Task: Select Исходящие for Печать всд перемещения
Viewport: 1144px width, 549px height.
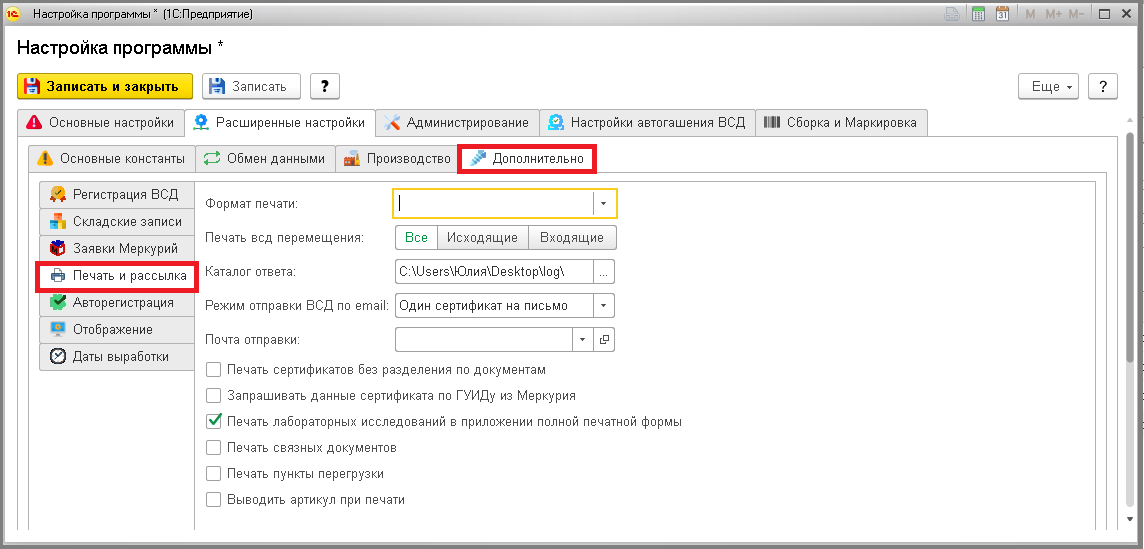Action: tap(482, 237)
